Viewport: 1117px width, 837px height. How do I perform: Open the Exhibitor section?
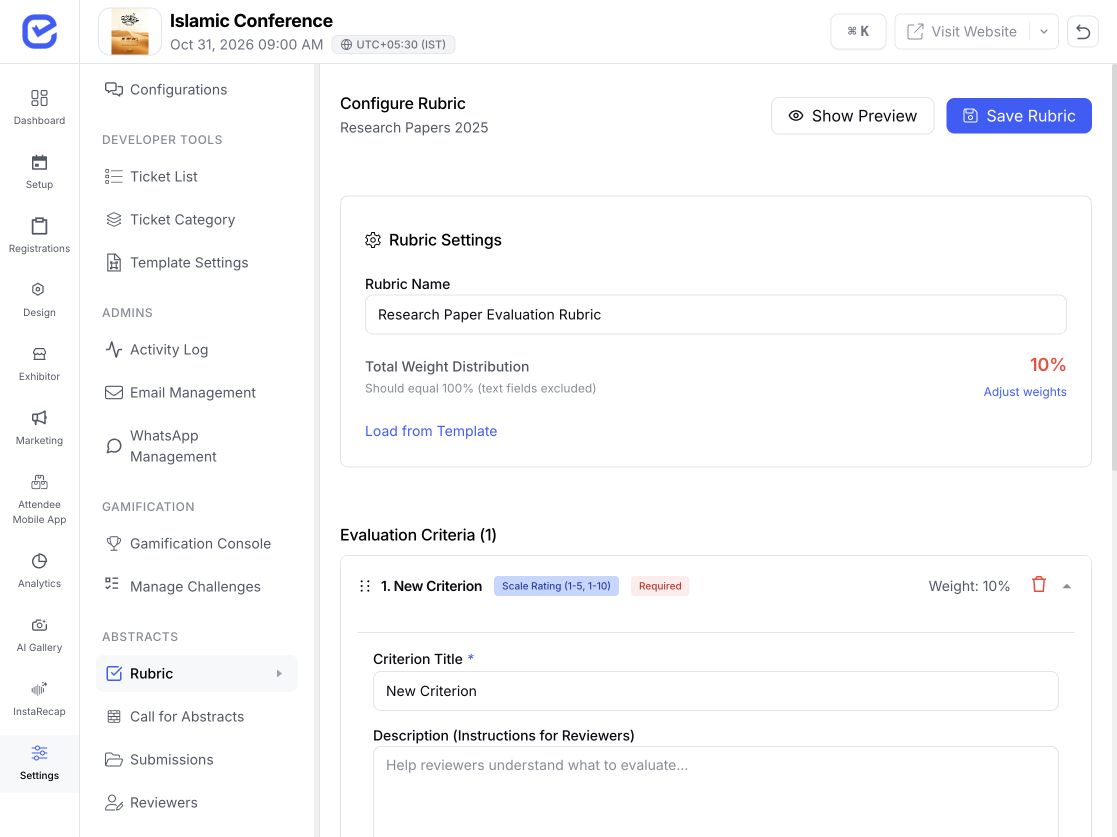coord(39,363)
